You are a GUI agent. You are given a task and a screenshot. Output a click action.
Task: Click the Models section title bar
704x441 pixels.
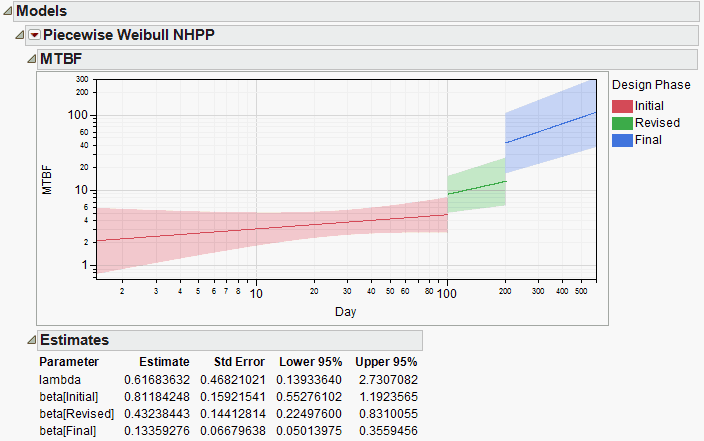[x=357, y=11]
